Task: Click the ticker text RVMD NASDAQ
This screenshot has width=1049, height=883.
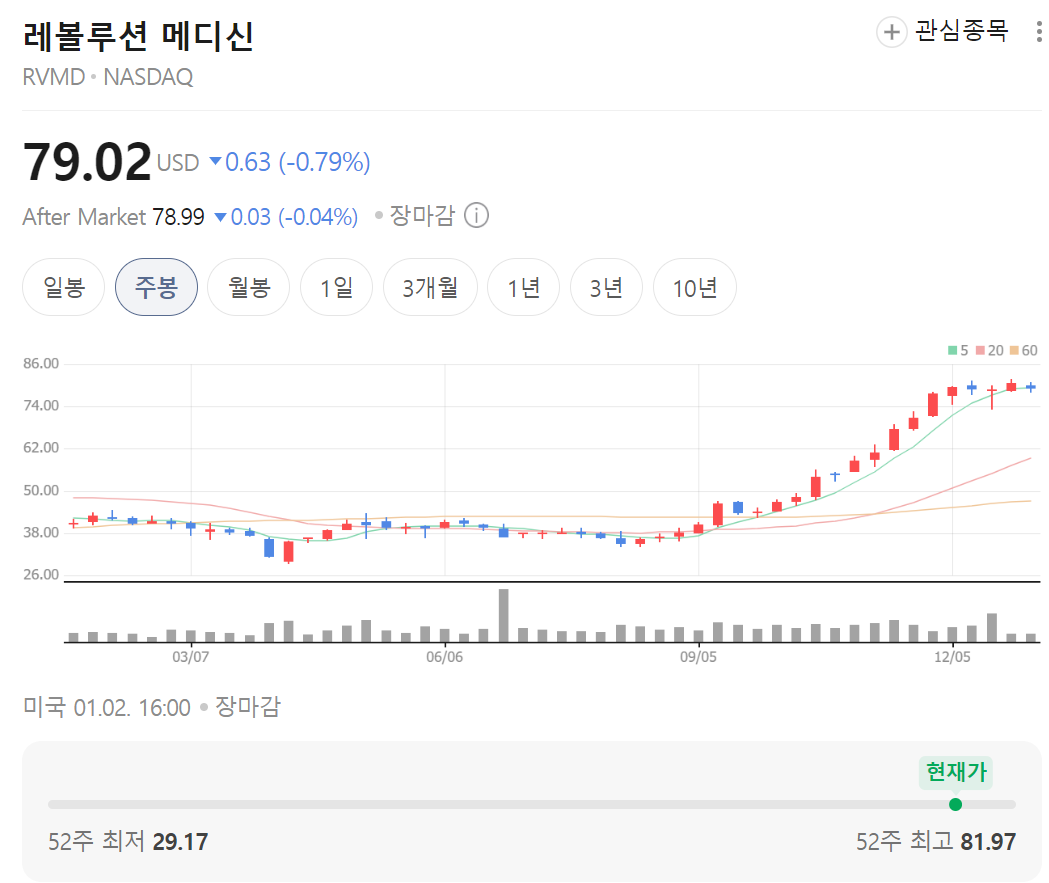Action: pos(108,78)
